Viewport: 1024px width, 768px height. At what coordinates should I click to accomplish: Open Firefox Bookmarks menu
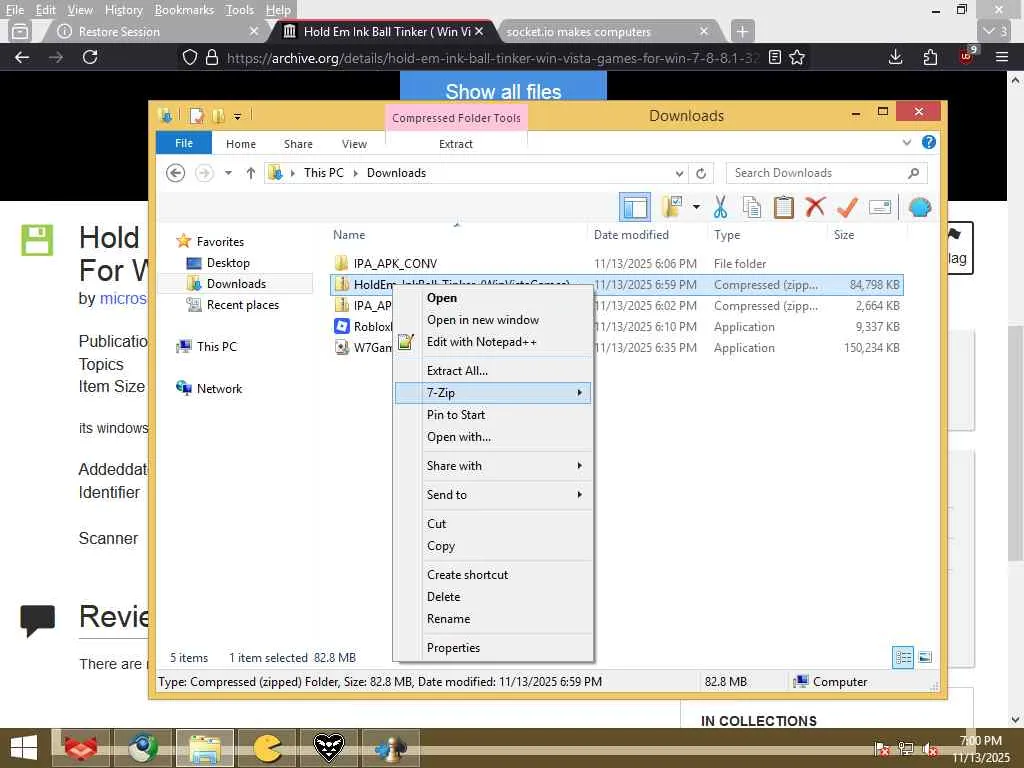point(184,10)
